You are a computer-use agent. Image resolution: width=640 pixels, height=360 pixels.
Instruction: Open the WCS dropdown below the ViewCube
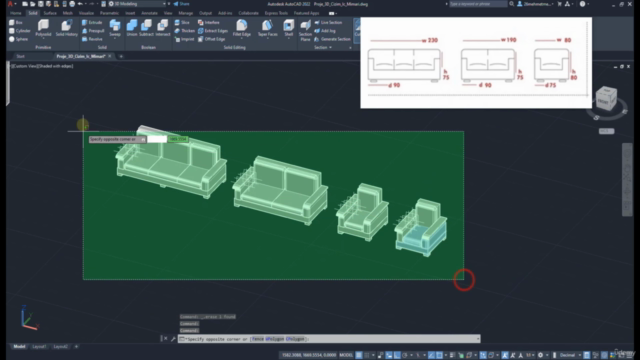[607, 131]
